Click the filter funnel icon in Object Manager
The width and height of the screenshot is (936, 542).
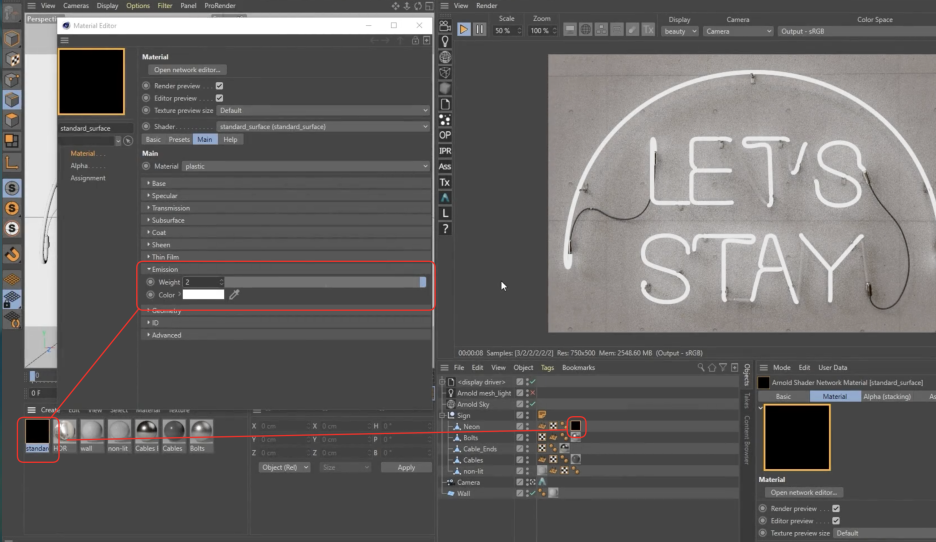click(x=723, y=368)
